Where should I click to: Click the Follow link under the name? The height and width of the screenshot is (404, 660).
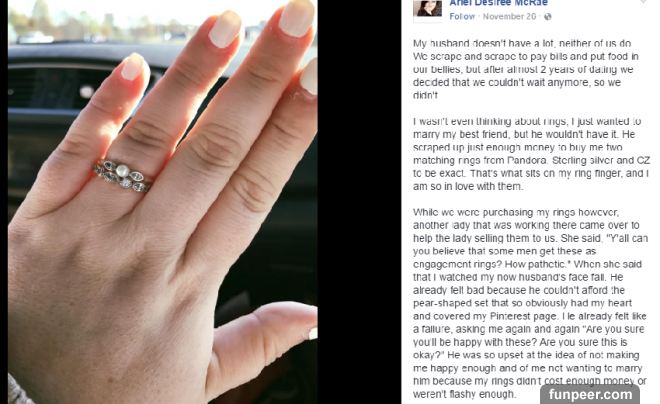click(462, 16)
